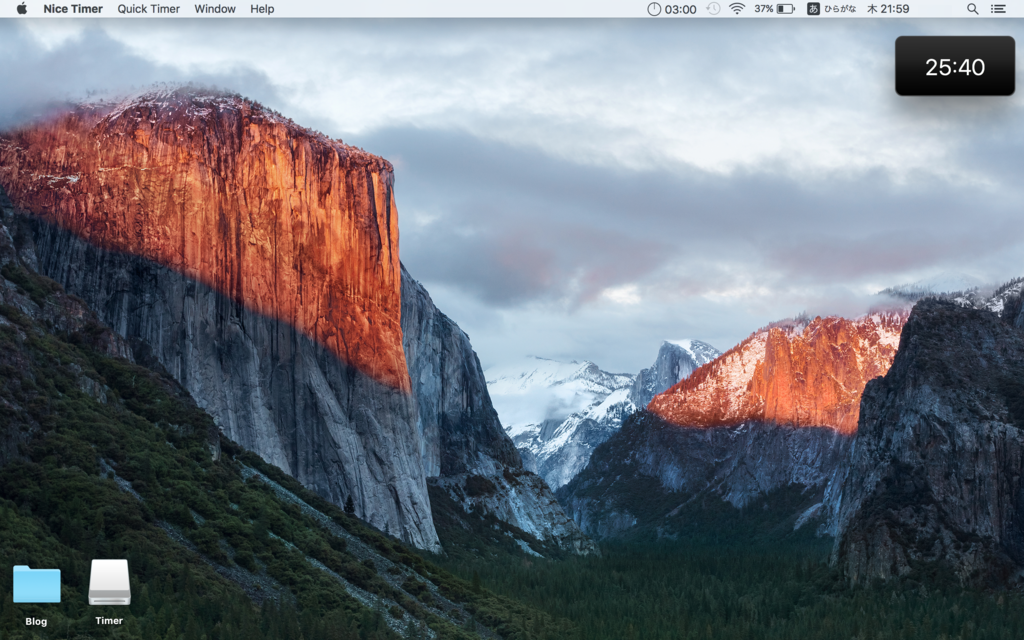1024x640 pixels.
Task: Open the Wi-Fi status menu
Action: click(x=737, y=8)
